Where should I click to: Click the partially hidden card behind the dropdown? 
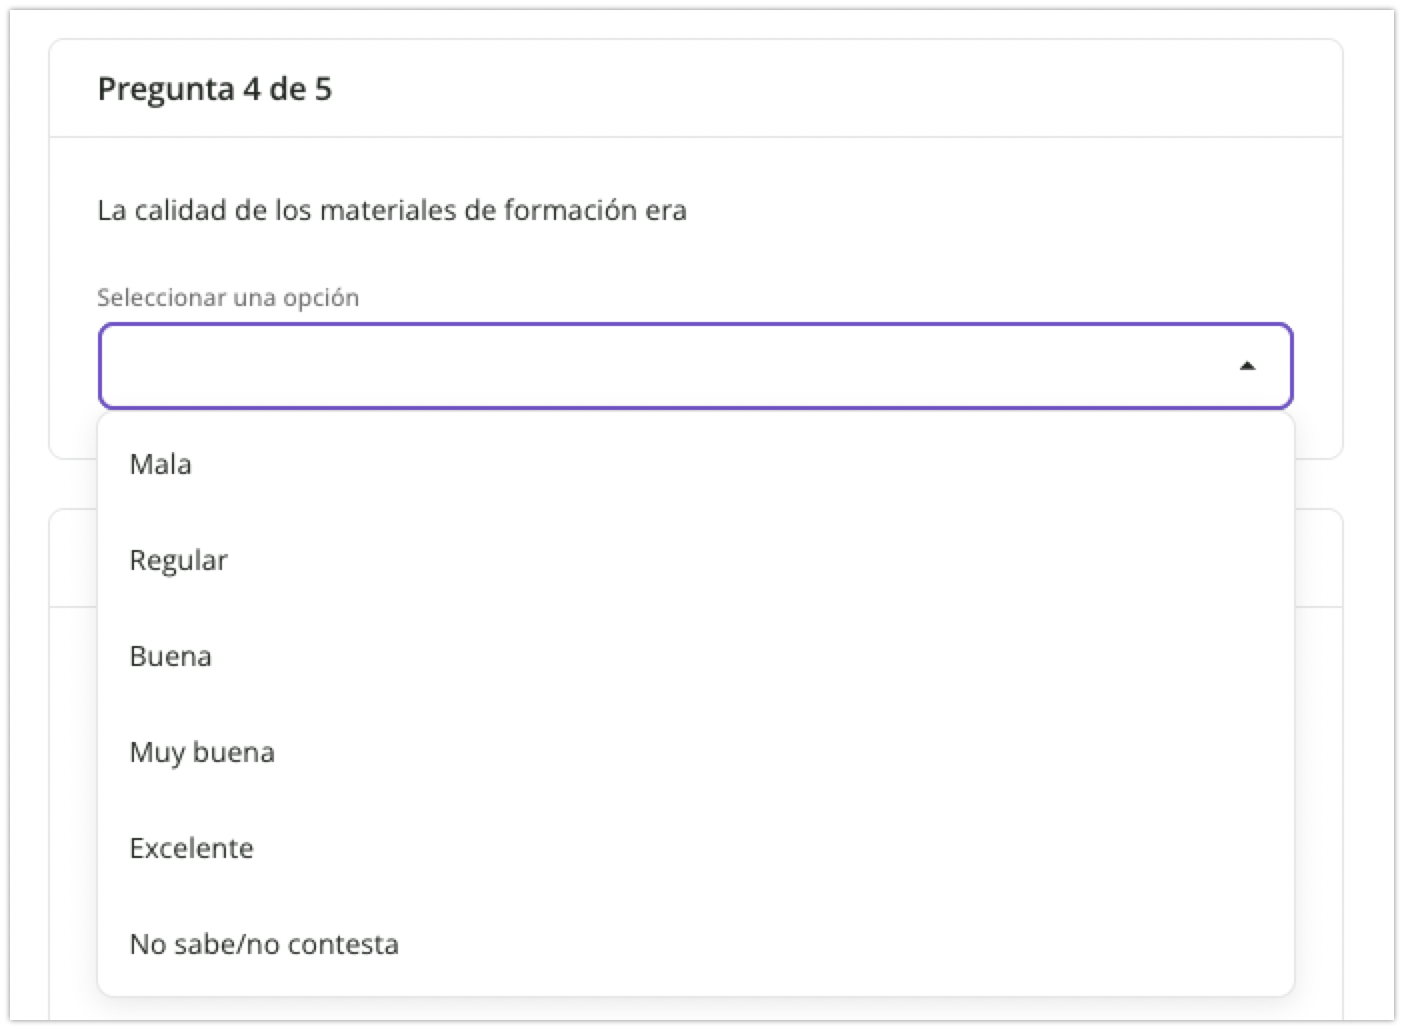(x=1318, y=560)
